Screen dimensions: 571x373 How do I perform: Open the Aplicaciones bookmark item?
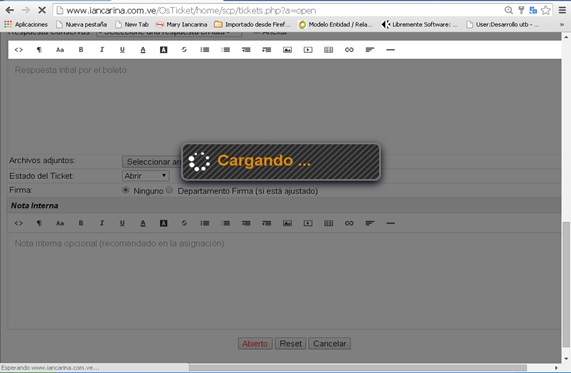pyautogui.click(x=26, y=24)
